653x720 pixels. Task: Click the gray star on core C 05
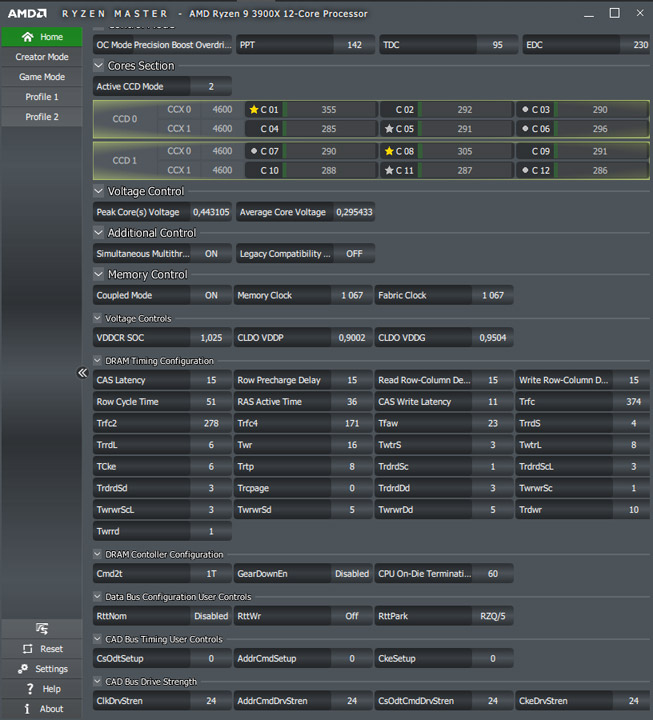389,129
